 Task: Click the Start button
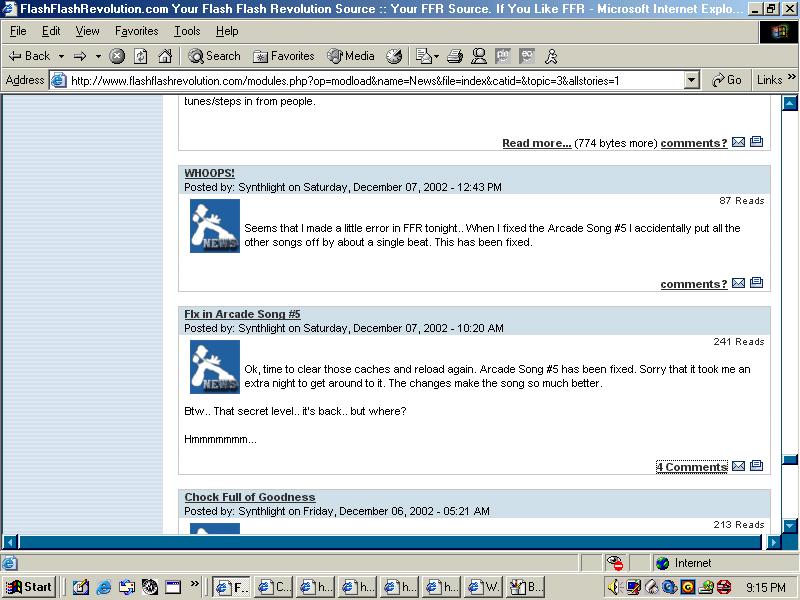(x=30, y=587)
